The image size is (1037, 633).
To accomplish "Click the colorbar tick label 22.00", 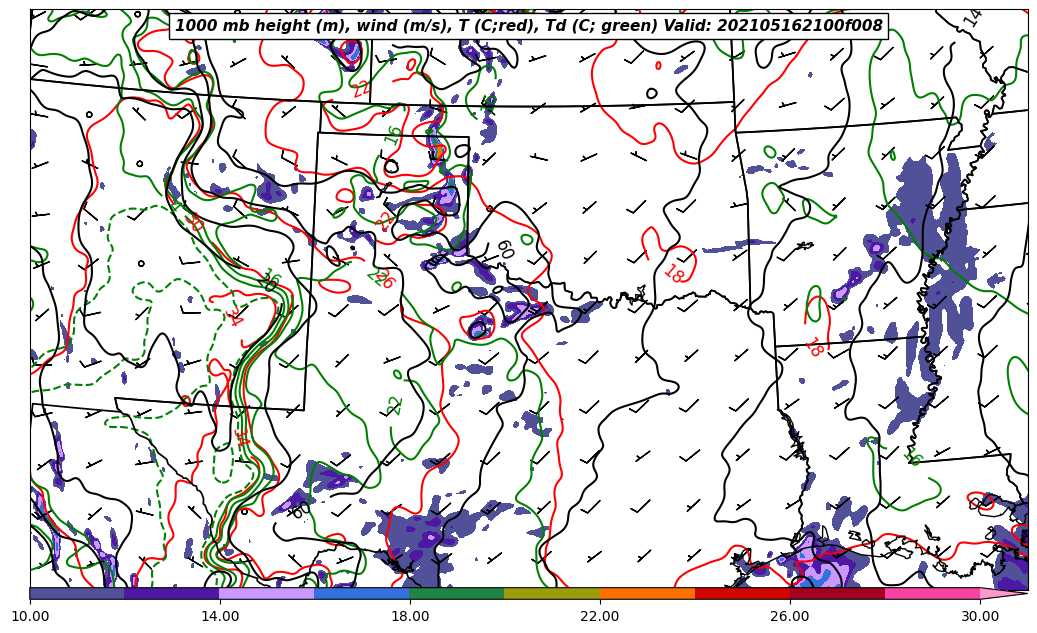I will [x=600, y=616].
